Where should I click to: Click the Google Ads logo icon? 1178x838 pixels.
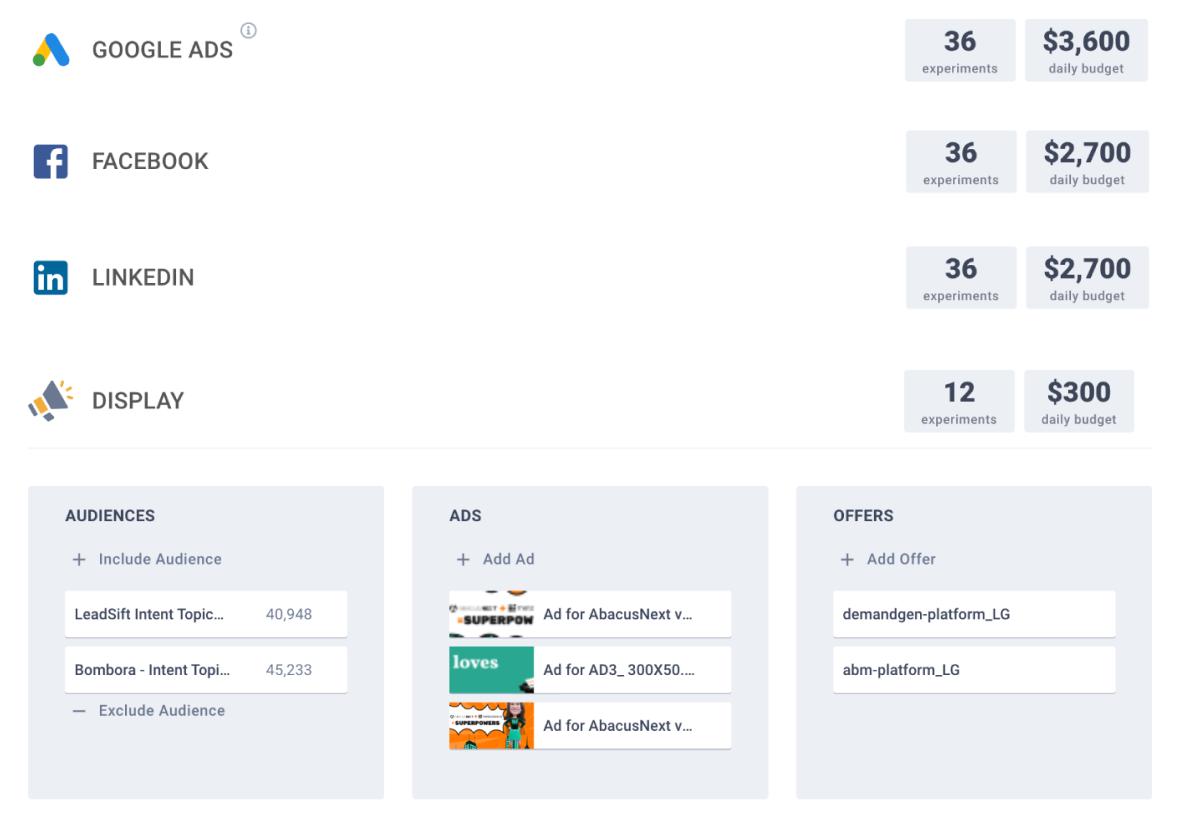(x=51, y=50)
